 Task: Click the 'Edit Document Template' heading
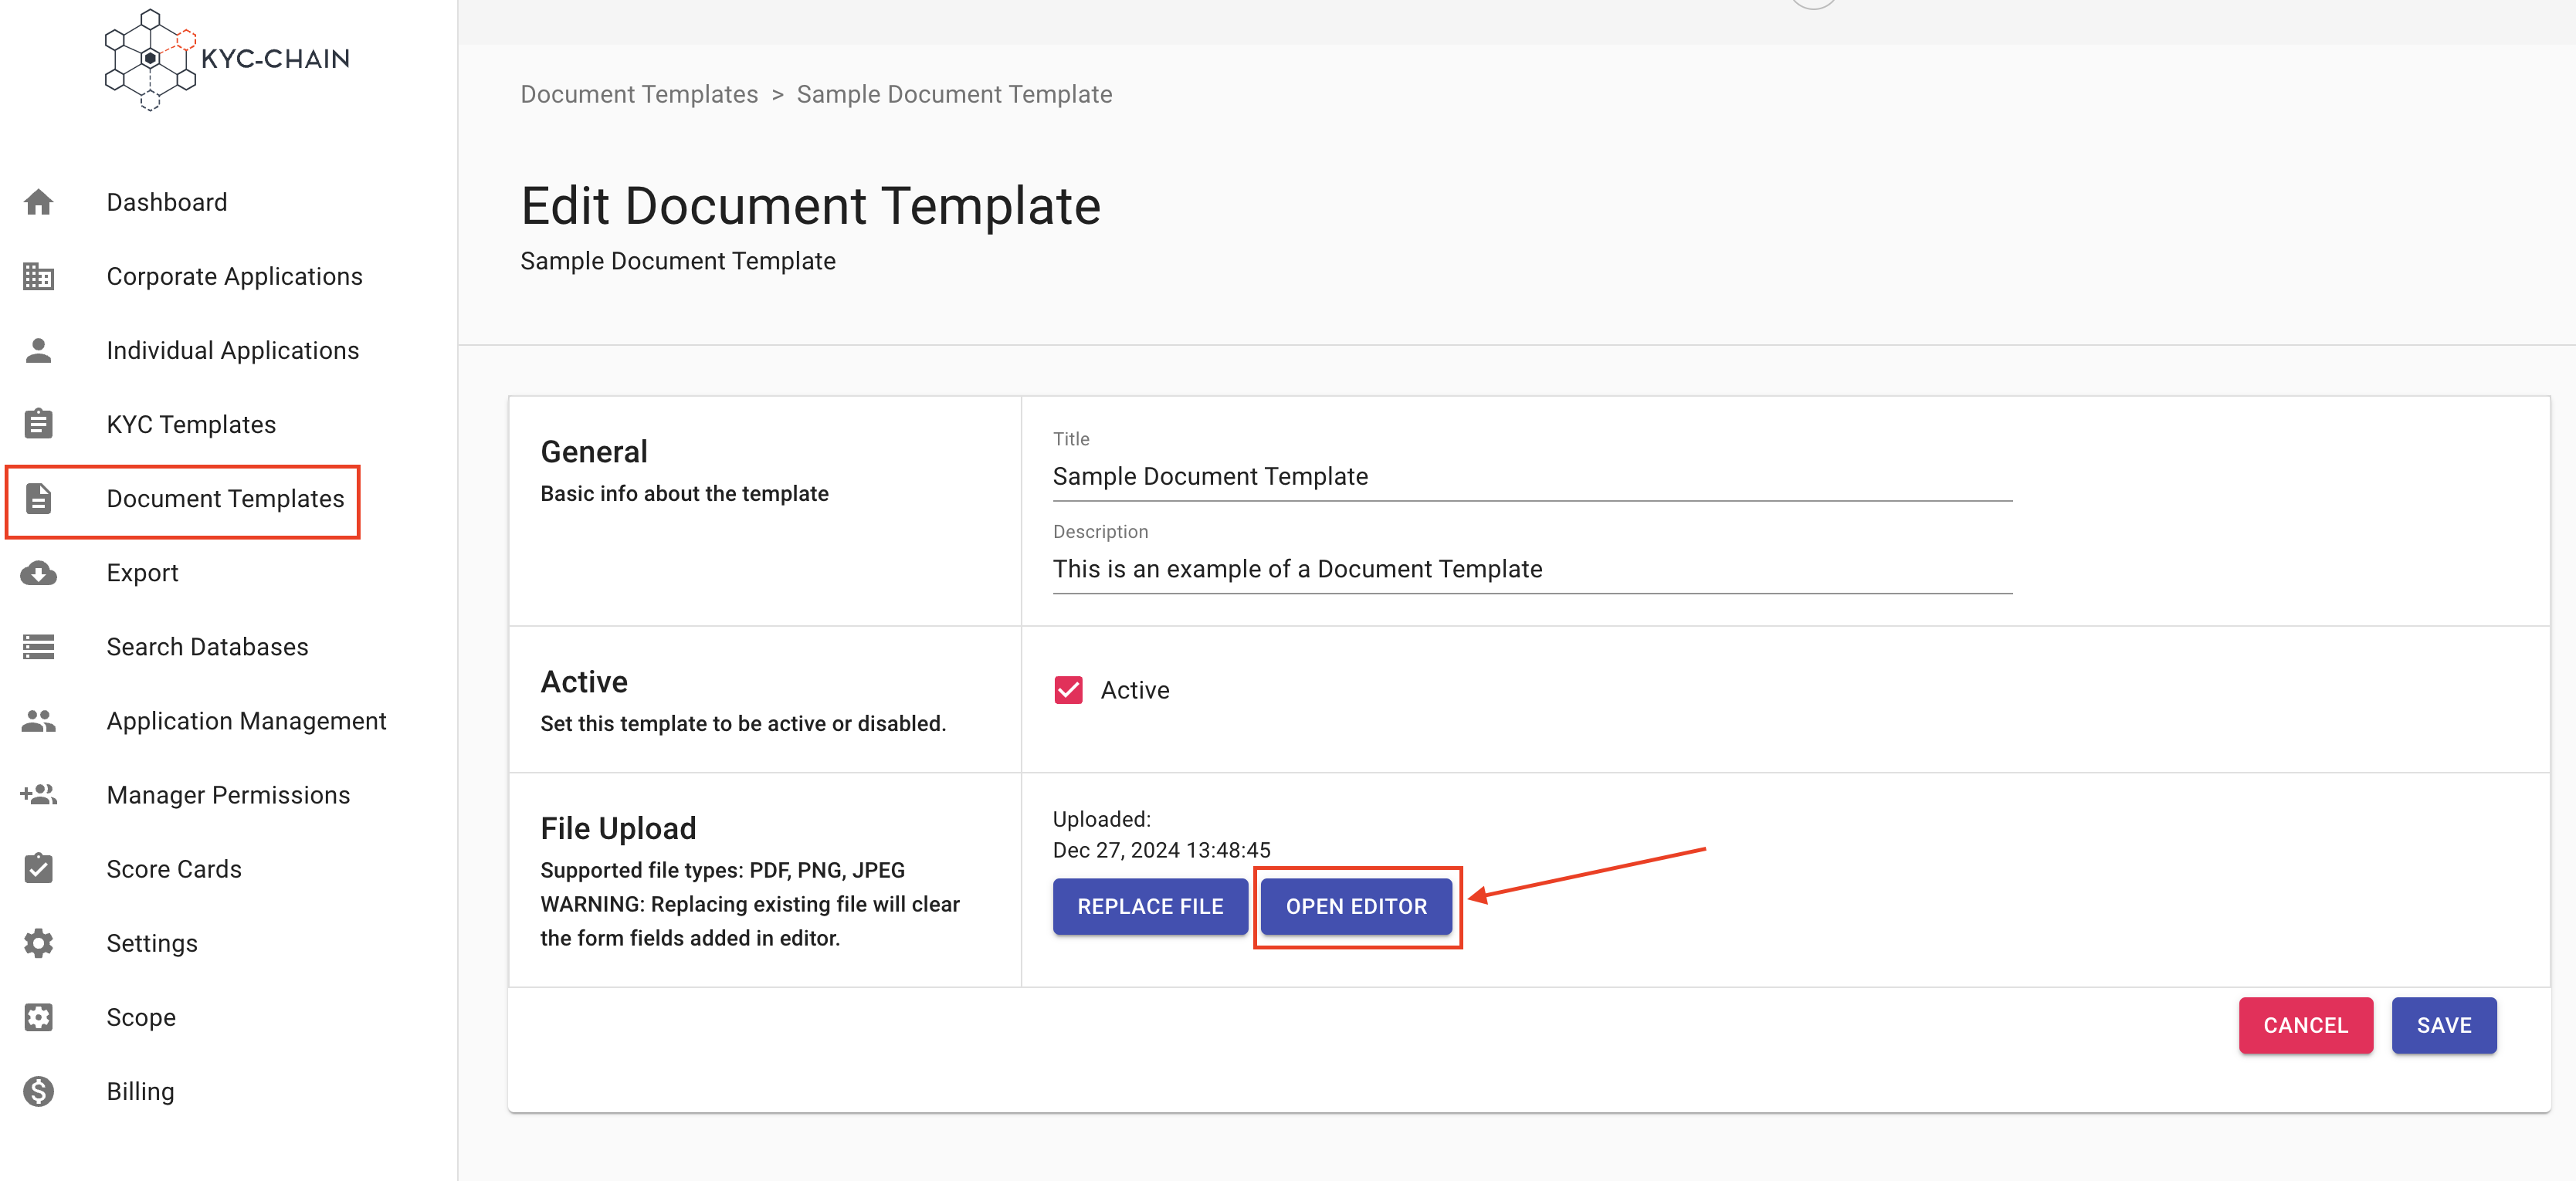point(811,206)
